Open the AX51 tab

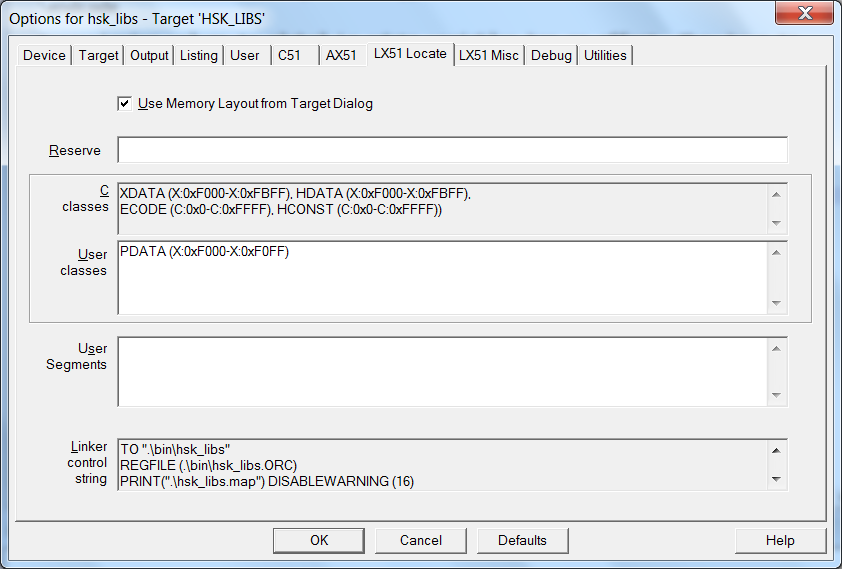tap(341, 55)
